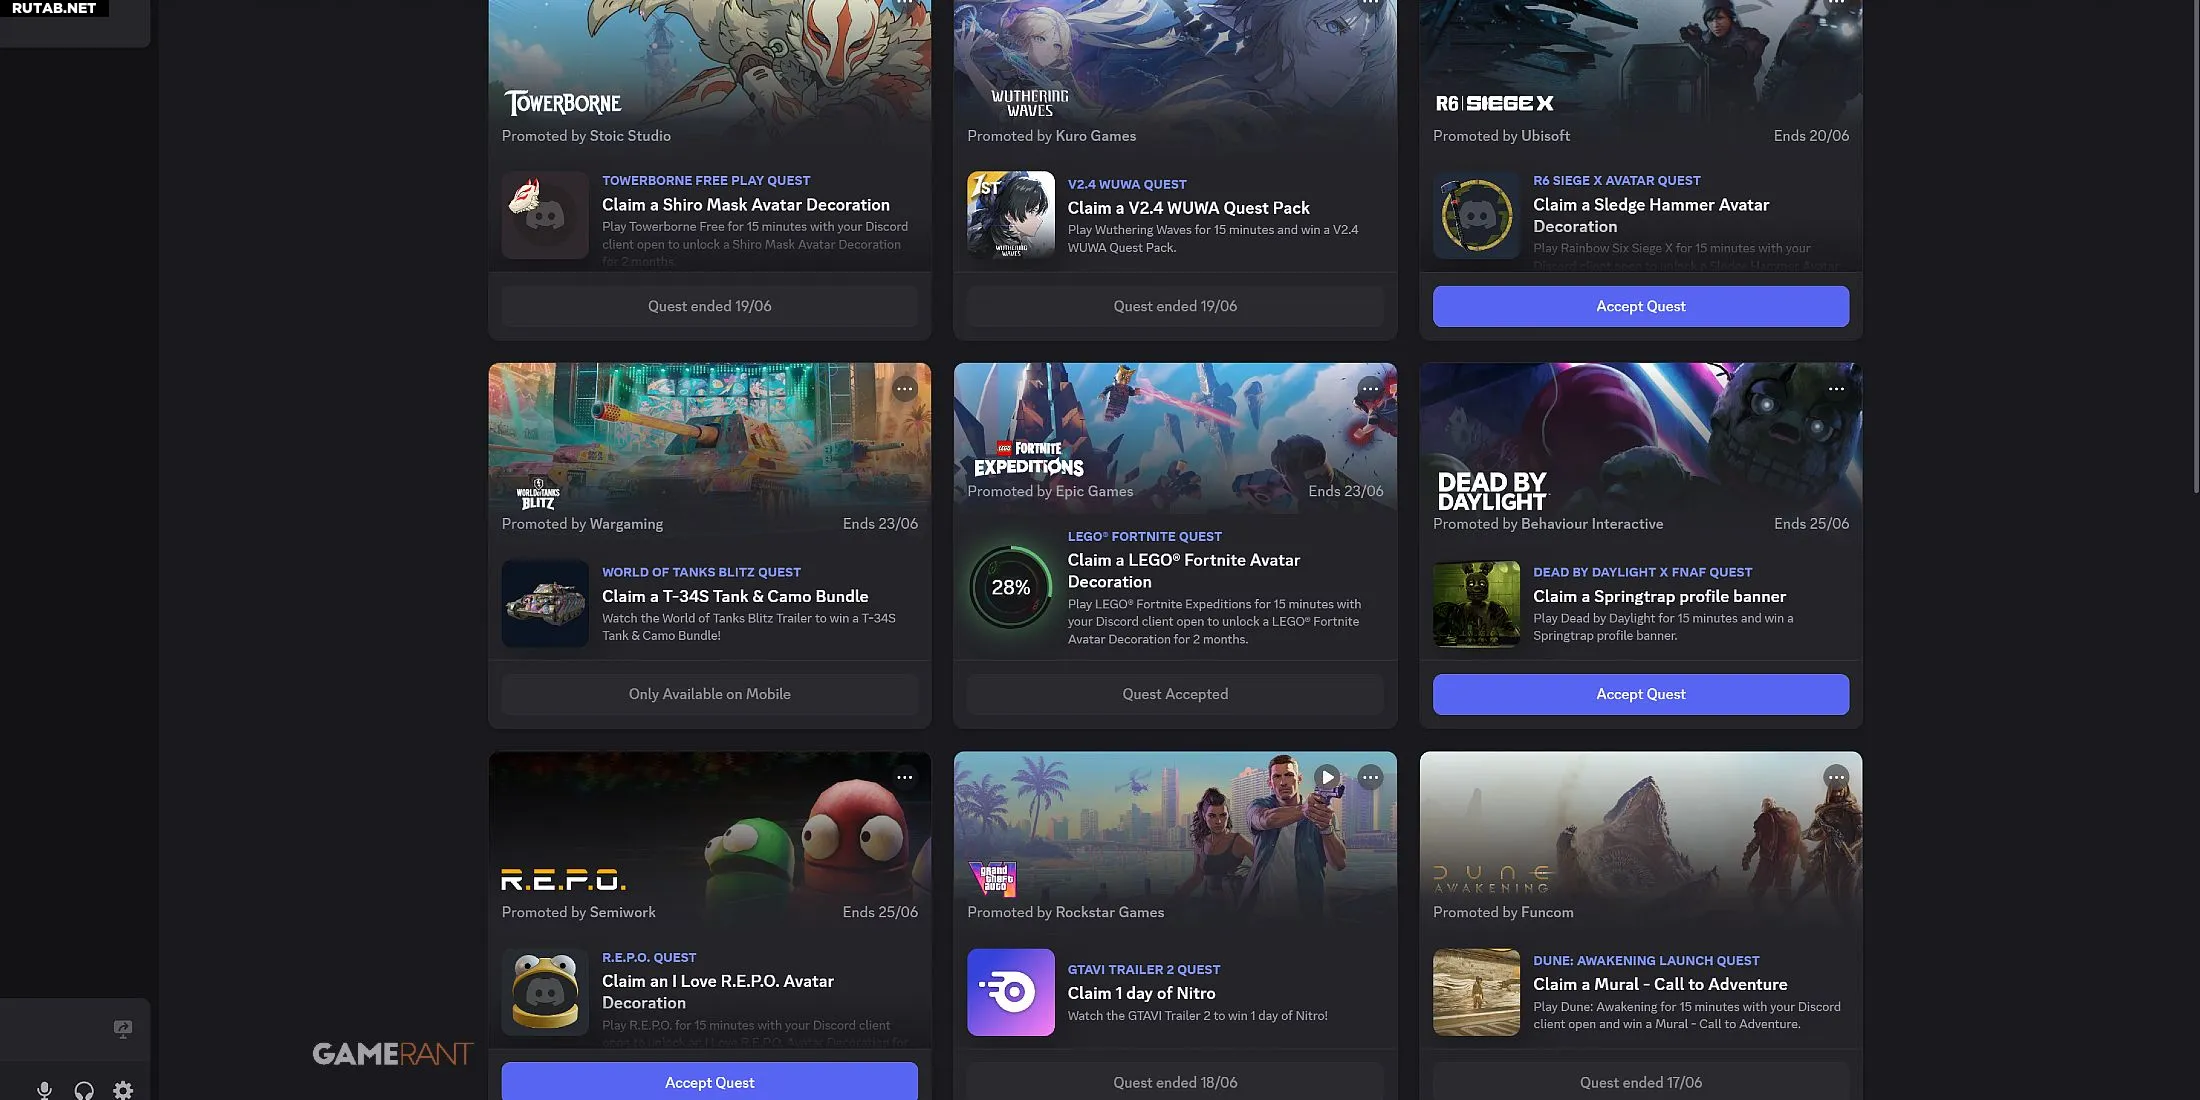Screen dimensions: 2200x1100
Task: Click 'Ends 23/06' on World of Tanks card
Action: (880, 524)
